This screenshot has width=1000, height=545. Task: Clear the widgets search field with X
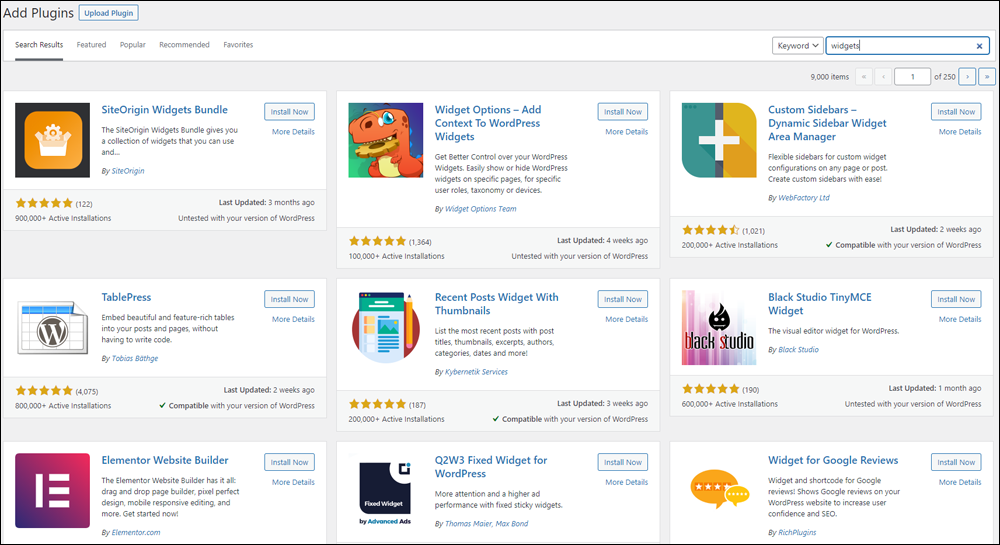[979, 46]
